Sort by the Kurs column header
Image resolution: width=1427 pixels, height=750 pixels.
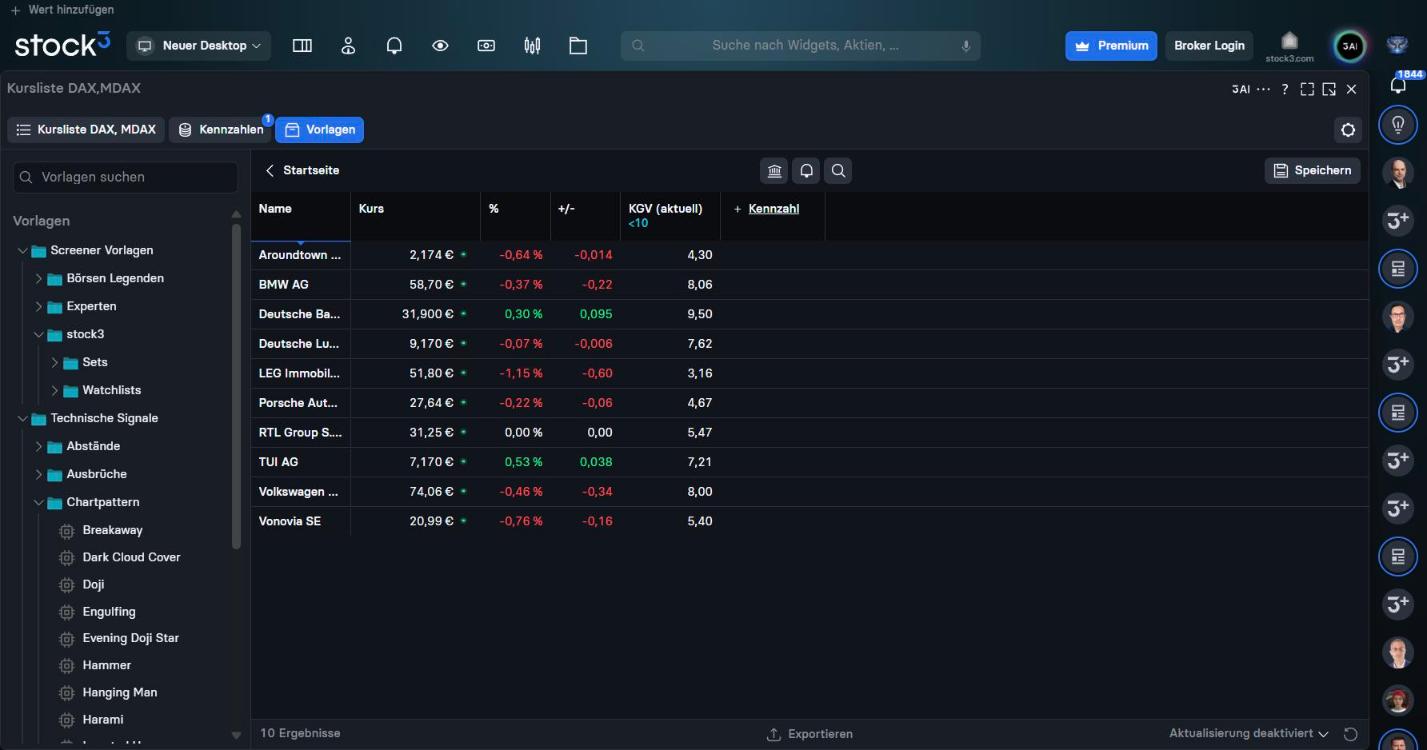pos(371,209)
